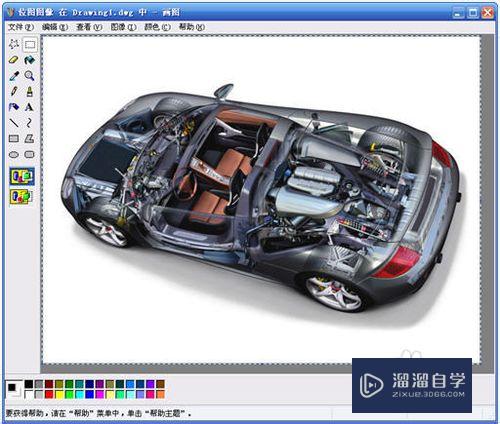The height and width of the screenshot is (424, 500).
Task: Close the Paint window
Action: click(x=488, y=13)
